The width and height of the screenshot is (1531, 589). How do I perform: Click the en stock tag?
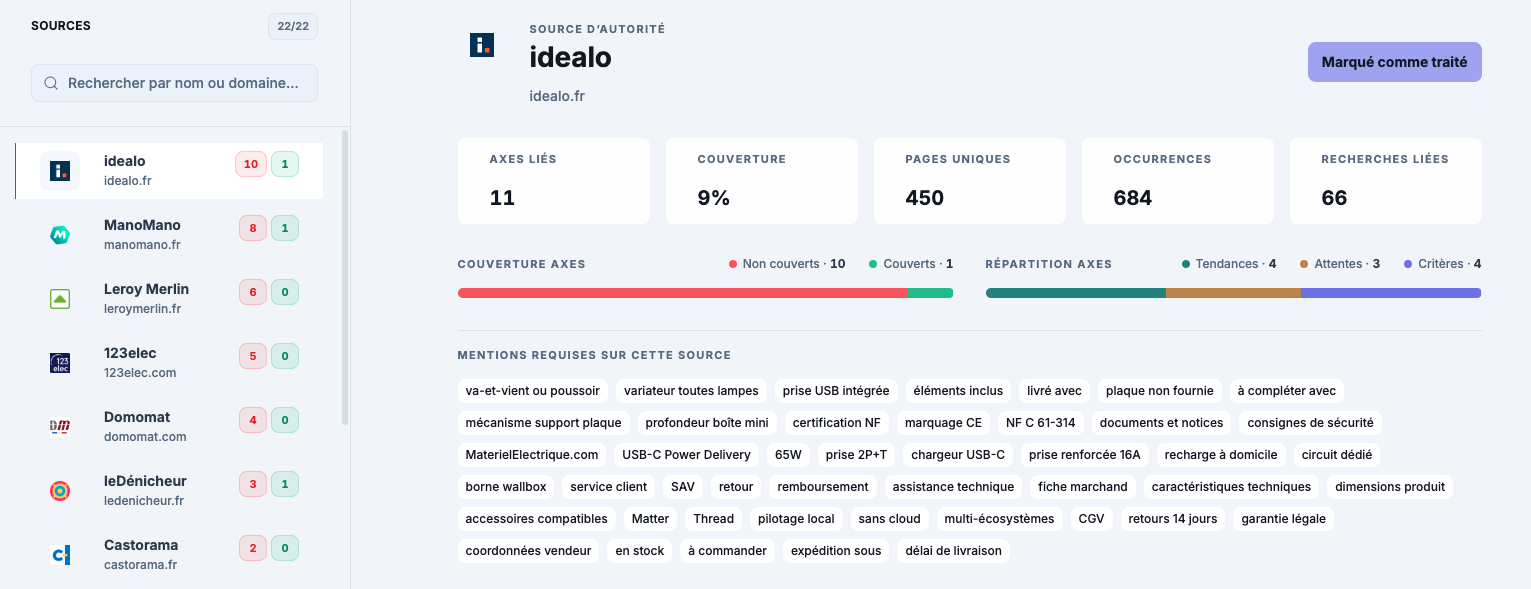point(640,551)
